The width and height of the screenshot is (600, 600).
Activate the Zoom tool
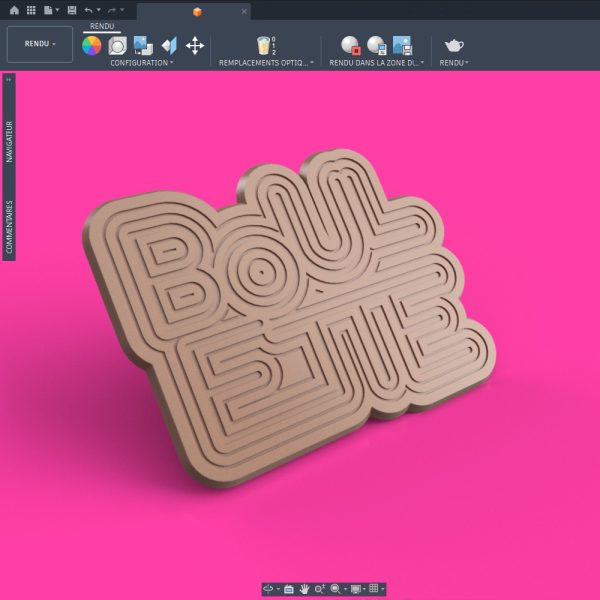tap(320, 589)
